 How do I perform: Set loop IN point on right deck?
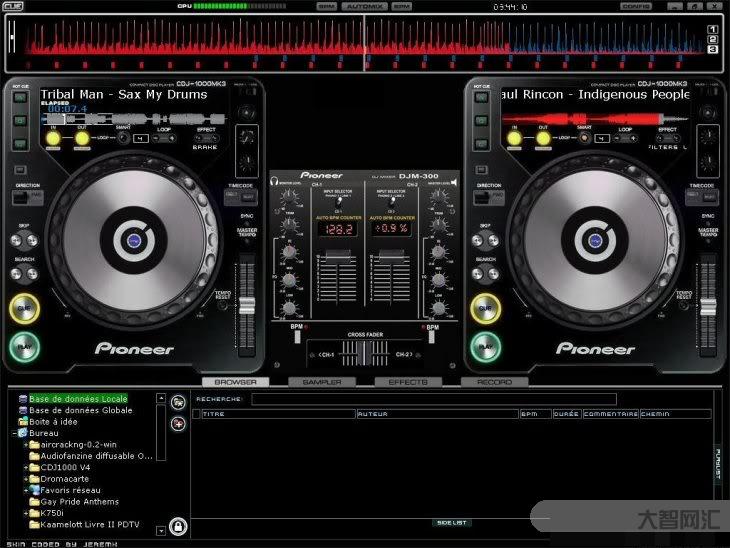pyautogui.click(x=514, y=138)
